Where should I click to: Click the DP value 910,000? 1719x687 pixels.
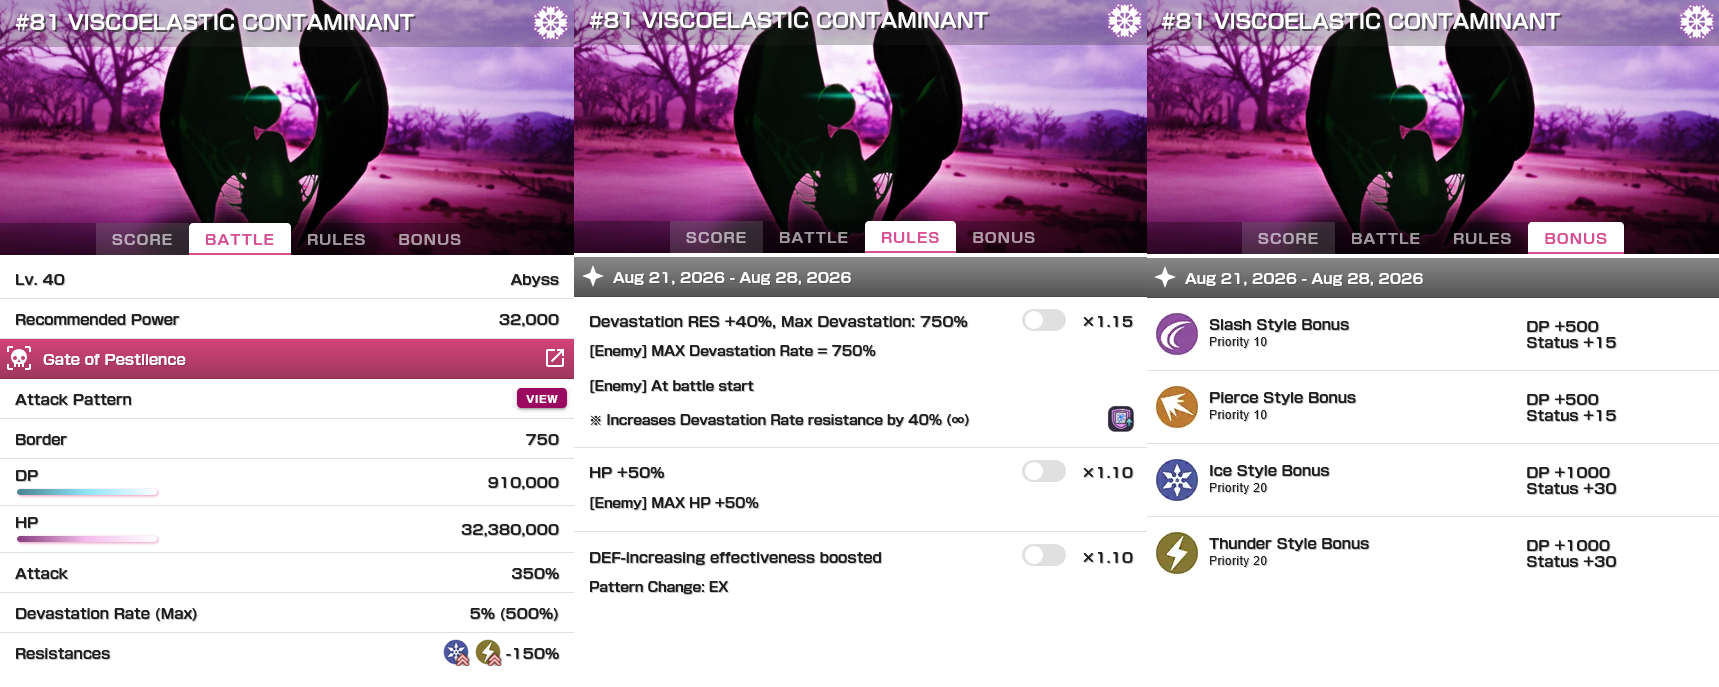tap(523, 482)
